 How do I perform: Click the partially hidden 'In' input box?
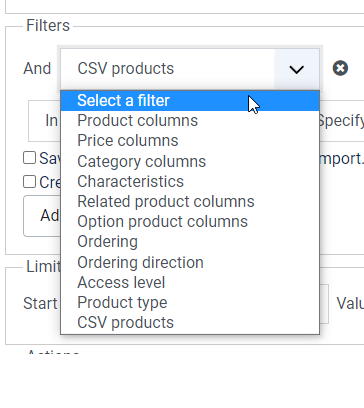45,121
